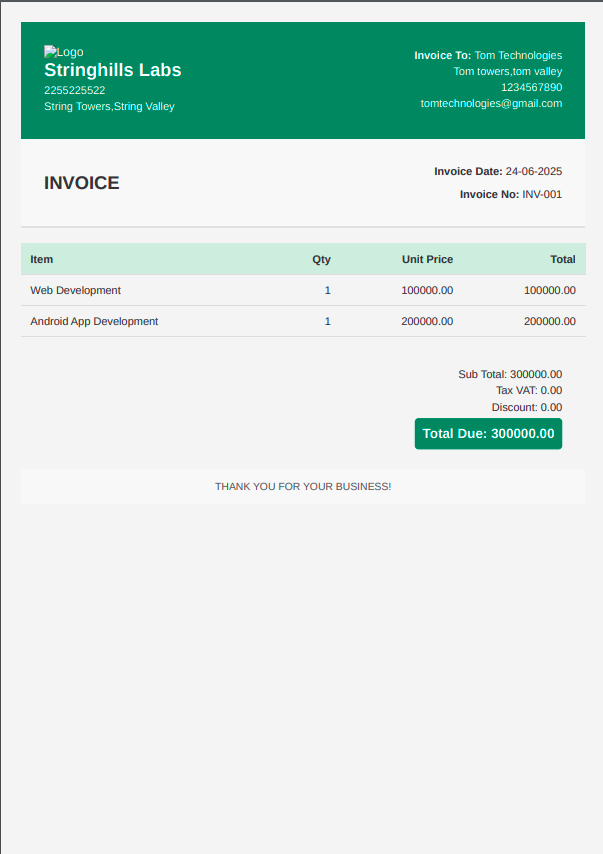Click the THANK YOU FOR YOUR BUSINESS footer
Viewport: 603px width, 854px height.
click(303, 486)
